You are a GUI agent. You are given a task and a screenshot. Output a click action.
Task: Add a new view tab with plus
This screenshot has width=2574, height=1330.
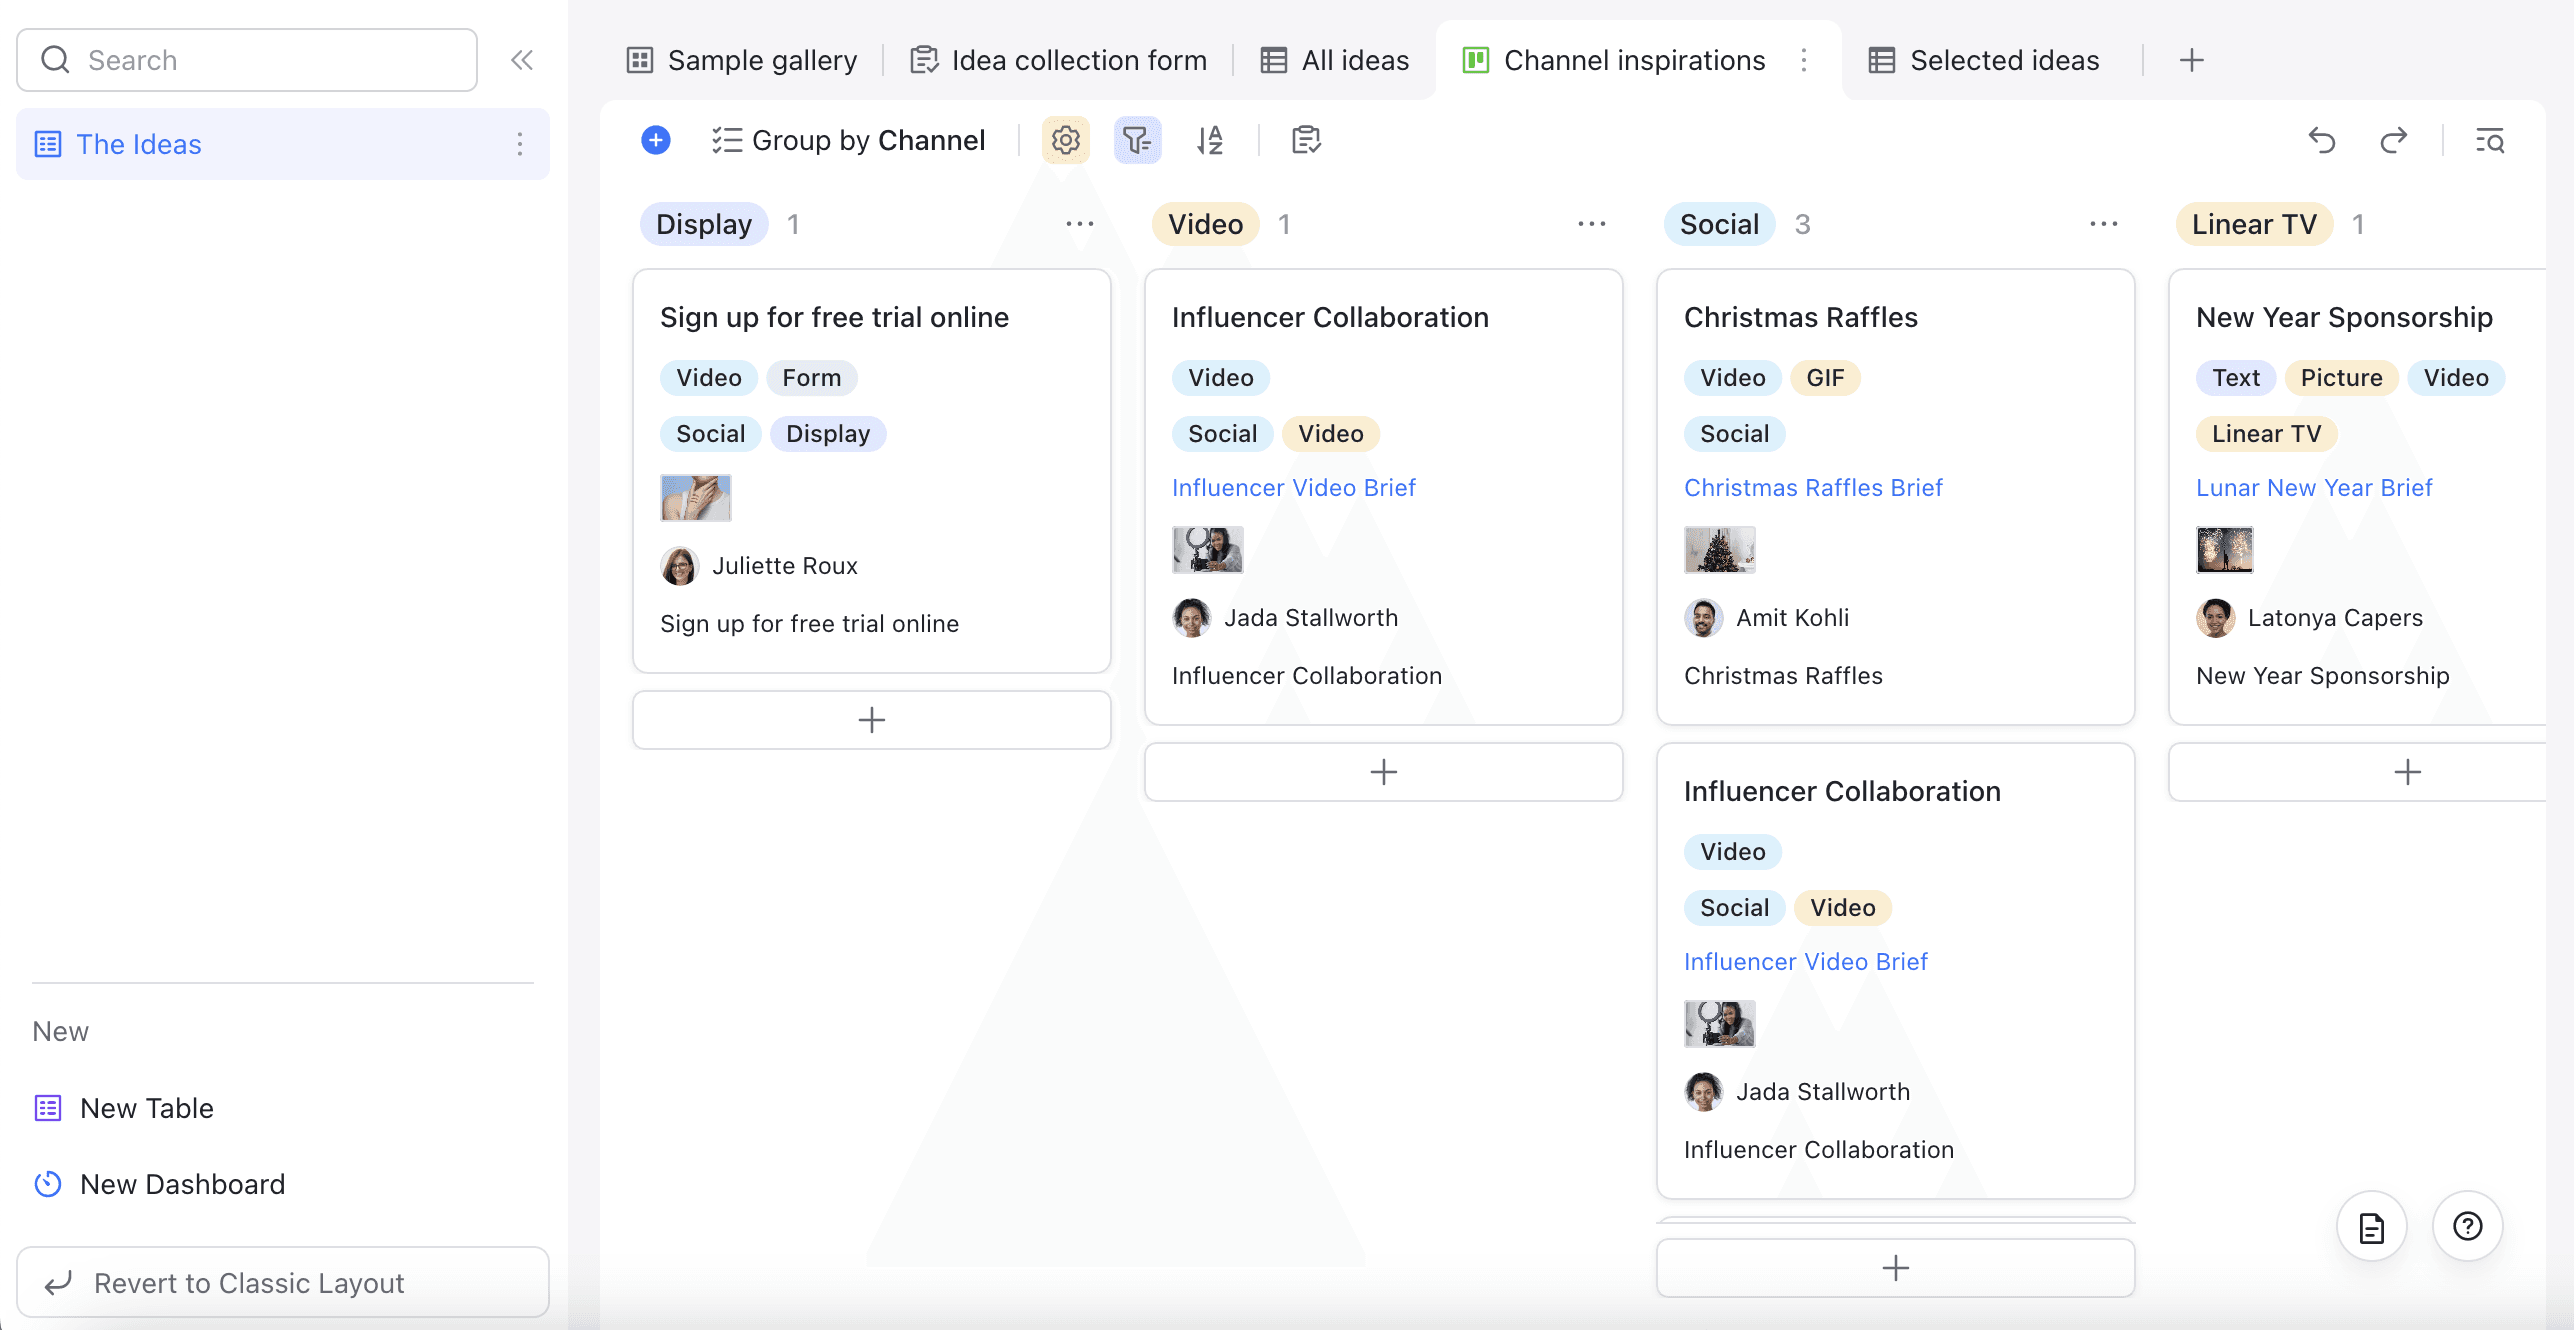click(2192, 60)
